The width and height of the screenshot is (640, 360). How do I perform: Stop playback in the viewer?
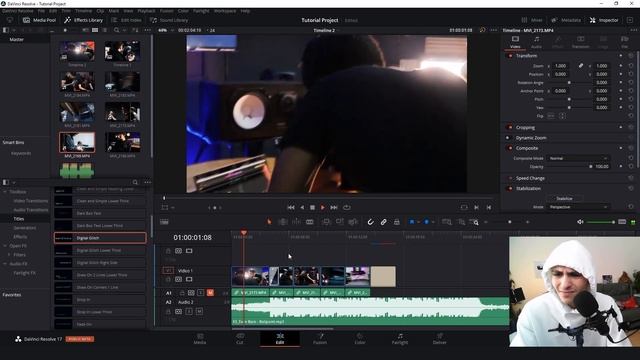312,207
